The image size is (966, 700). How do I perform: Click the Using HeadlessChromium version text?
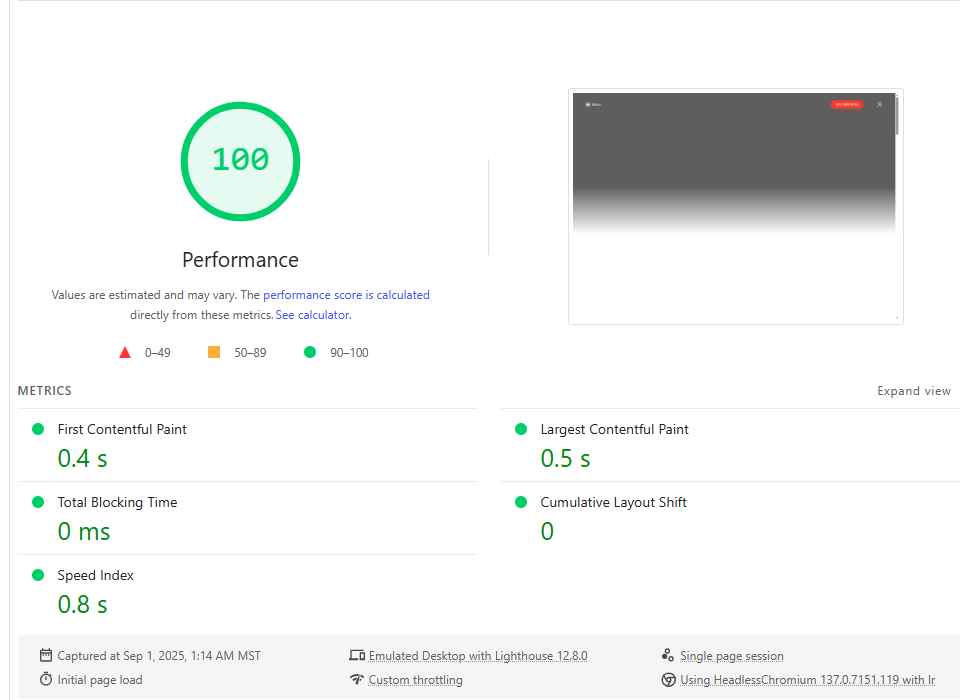pos(807,680)
